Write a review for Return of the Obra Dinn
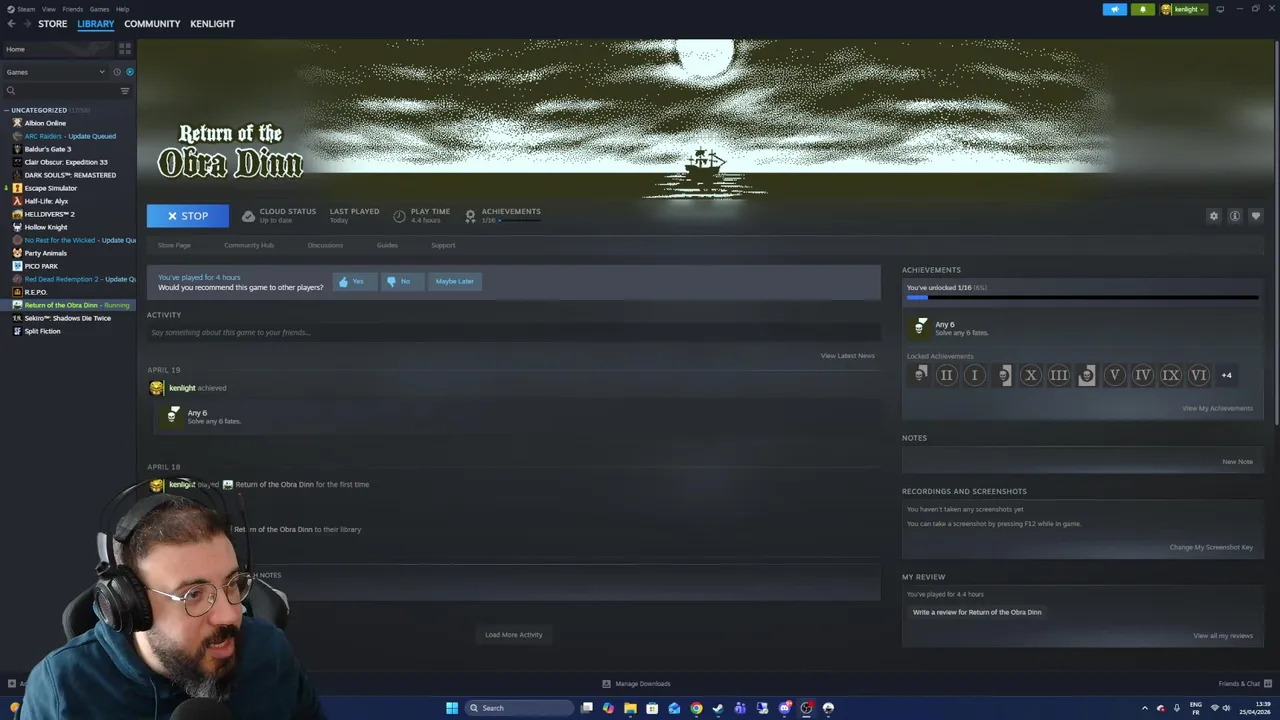1280x720 pixels. click(977, 612)
